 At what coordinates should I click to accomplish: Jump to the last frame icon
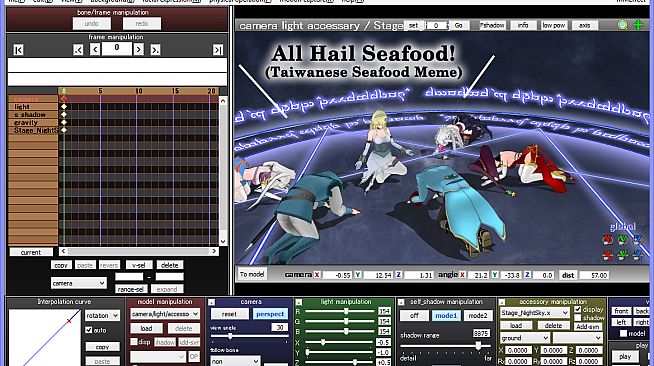click(218, 50)
